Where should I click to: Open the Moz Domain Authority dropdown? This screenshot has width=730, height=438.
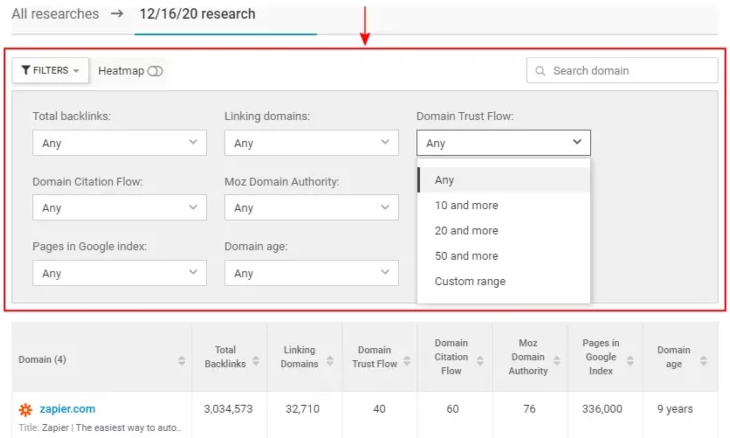(x=311, y=208)
